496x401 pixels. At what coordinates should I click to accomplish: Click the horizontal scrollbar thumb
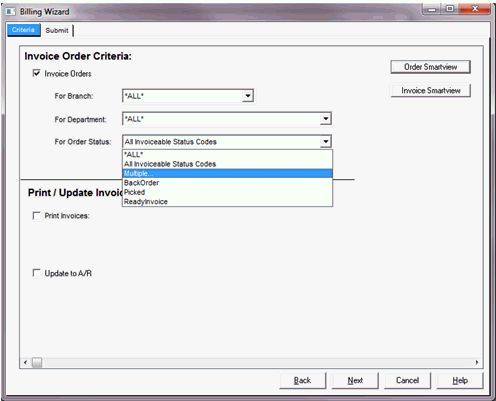[37, 362]
